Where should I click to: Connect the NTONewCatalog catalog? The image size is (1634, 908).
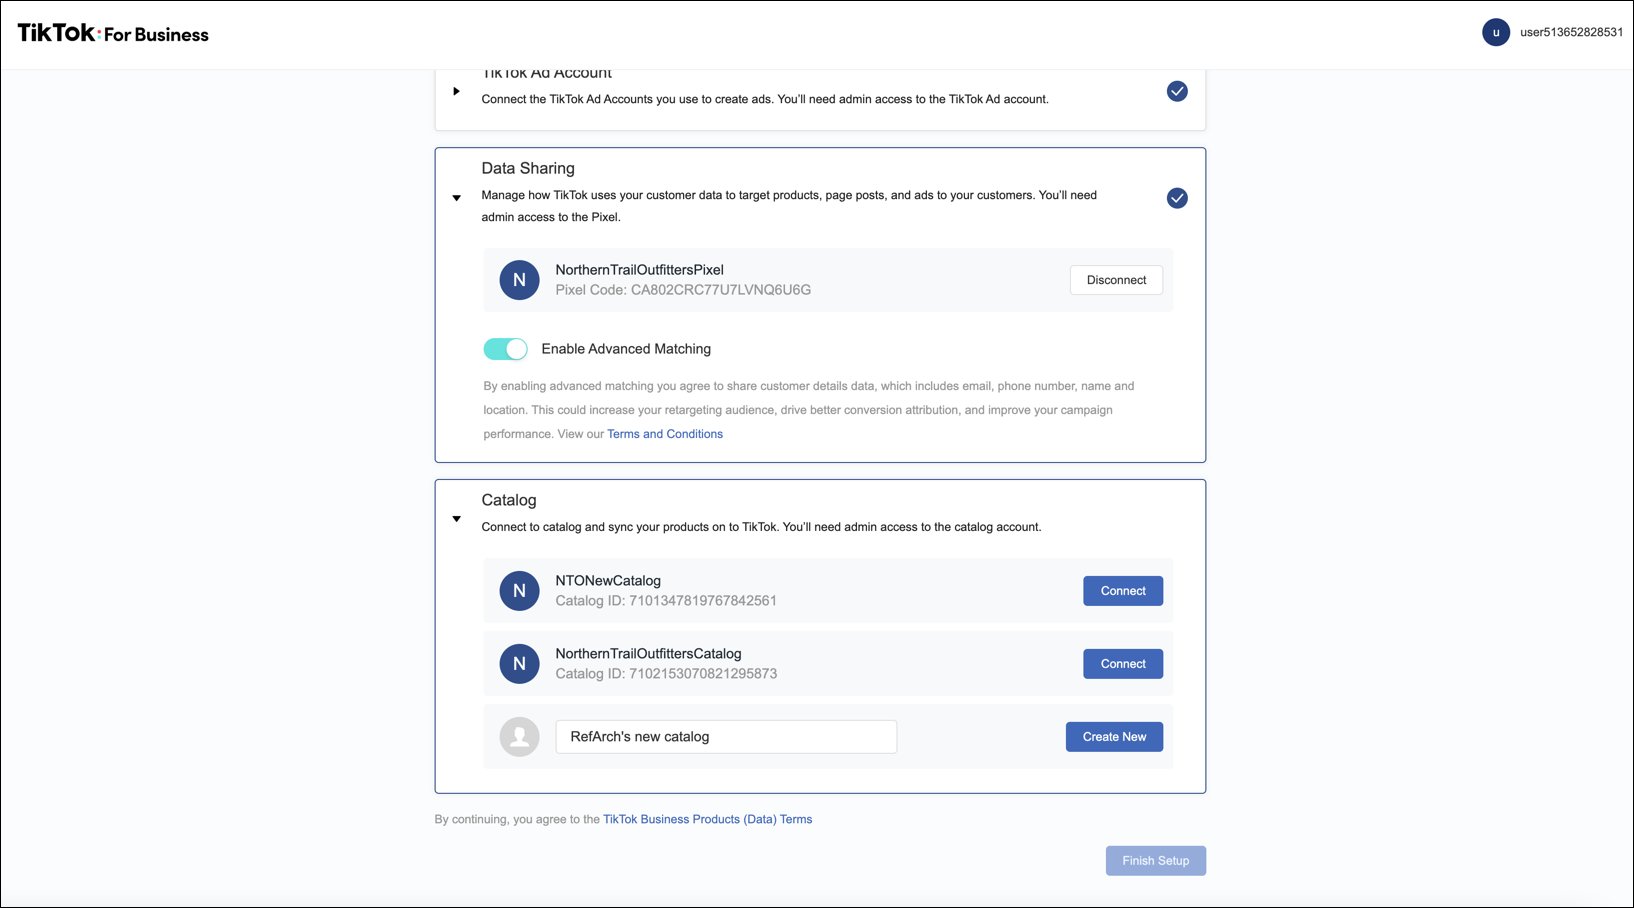tap(1122, 591)
